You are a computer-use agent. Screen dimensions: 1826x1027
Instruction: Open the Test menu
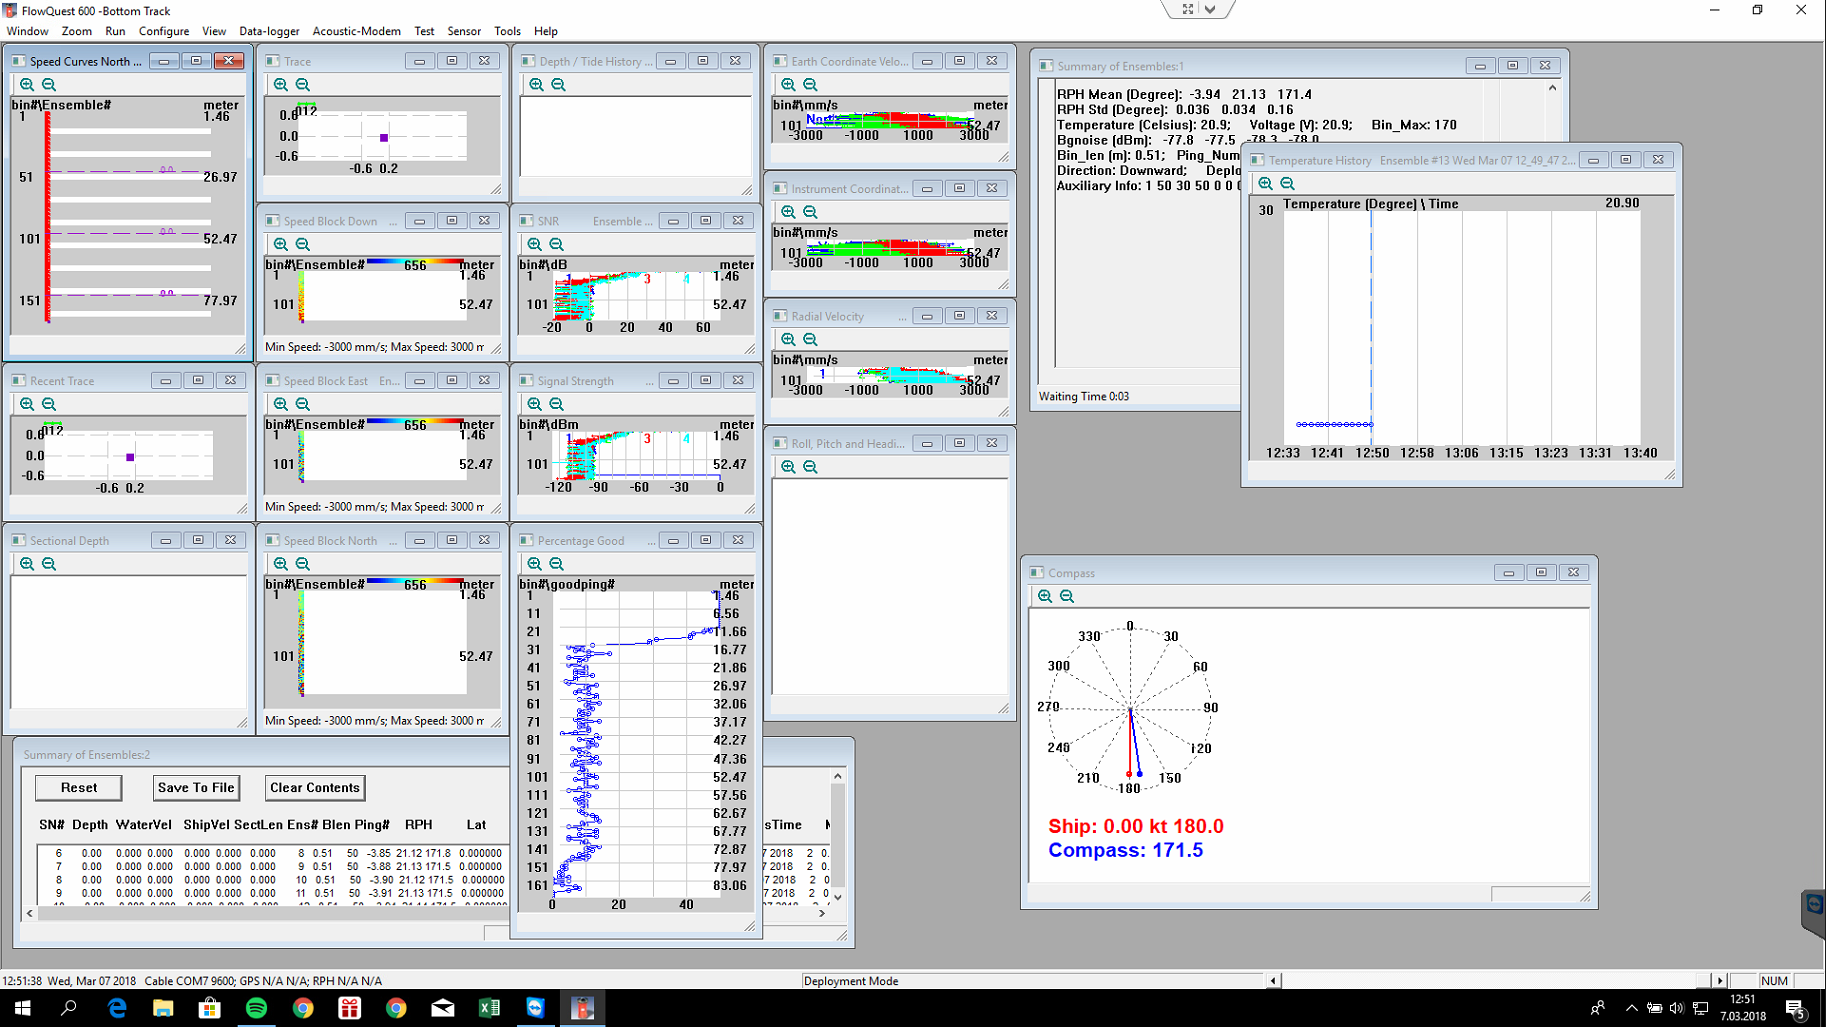(x=424, y=31)
